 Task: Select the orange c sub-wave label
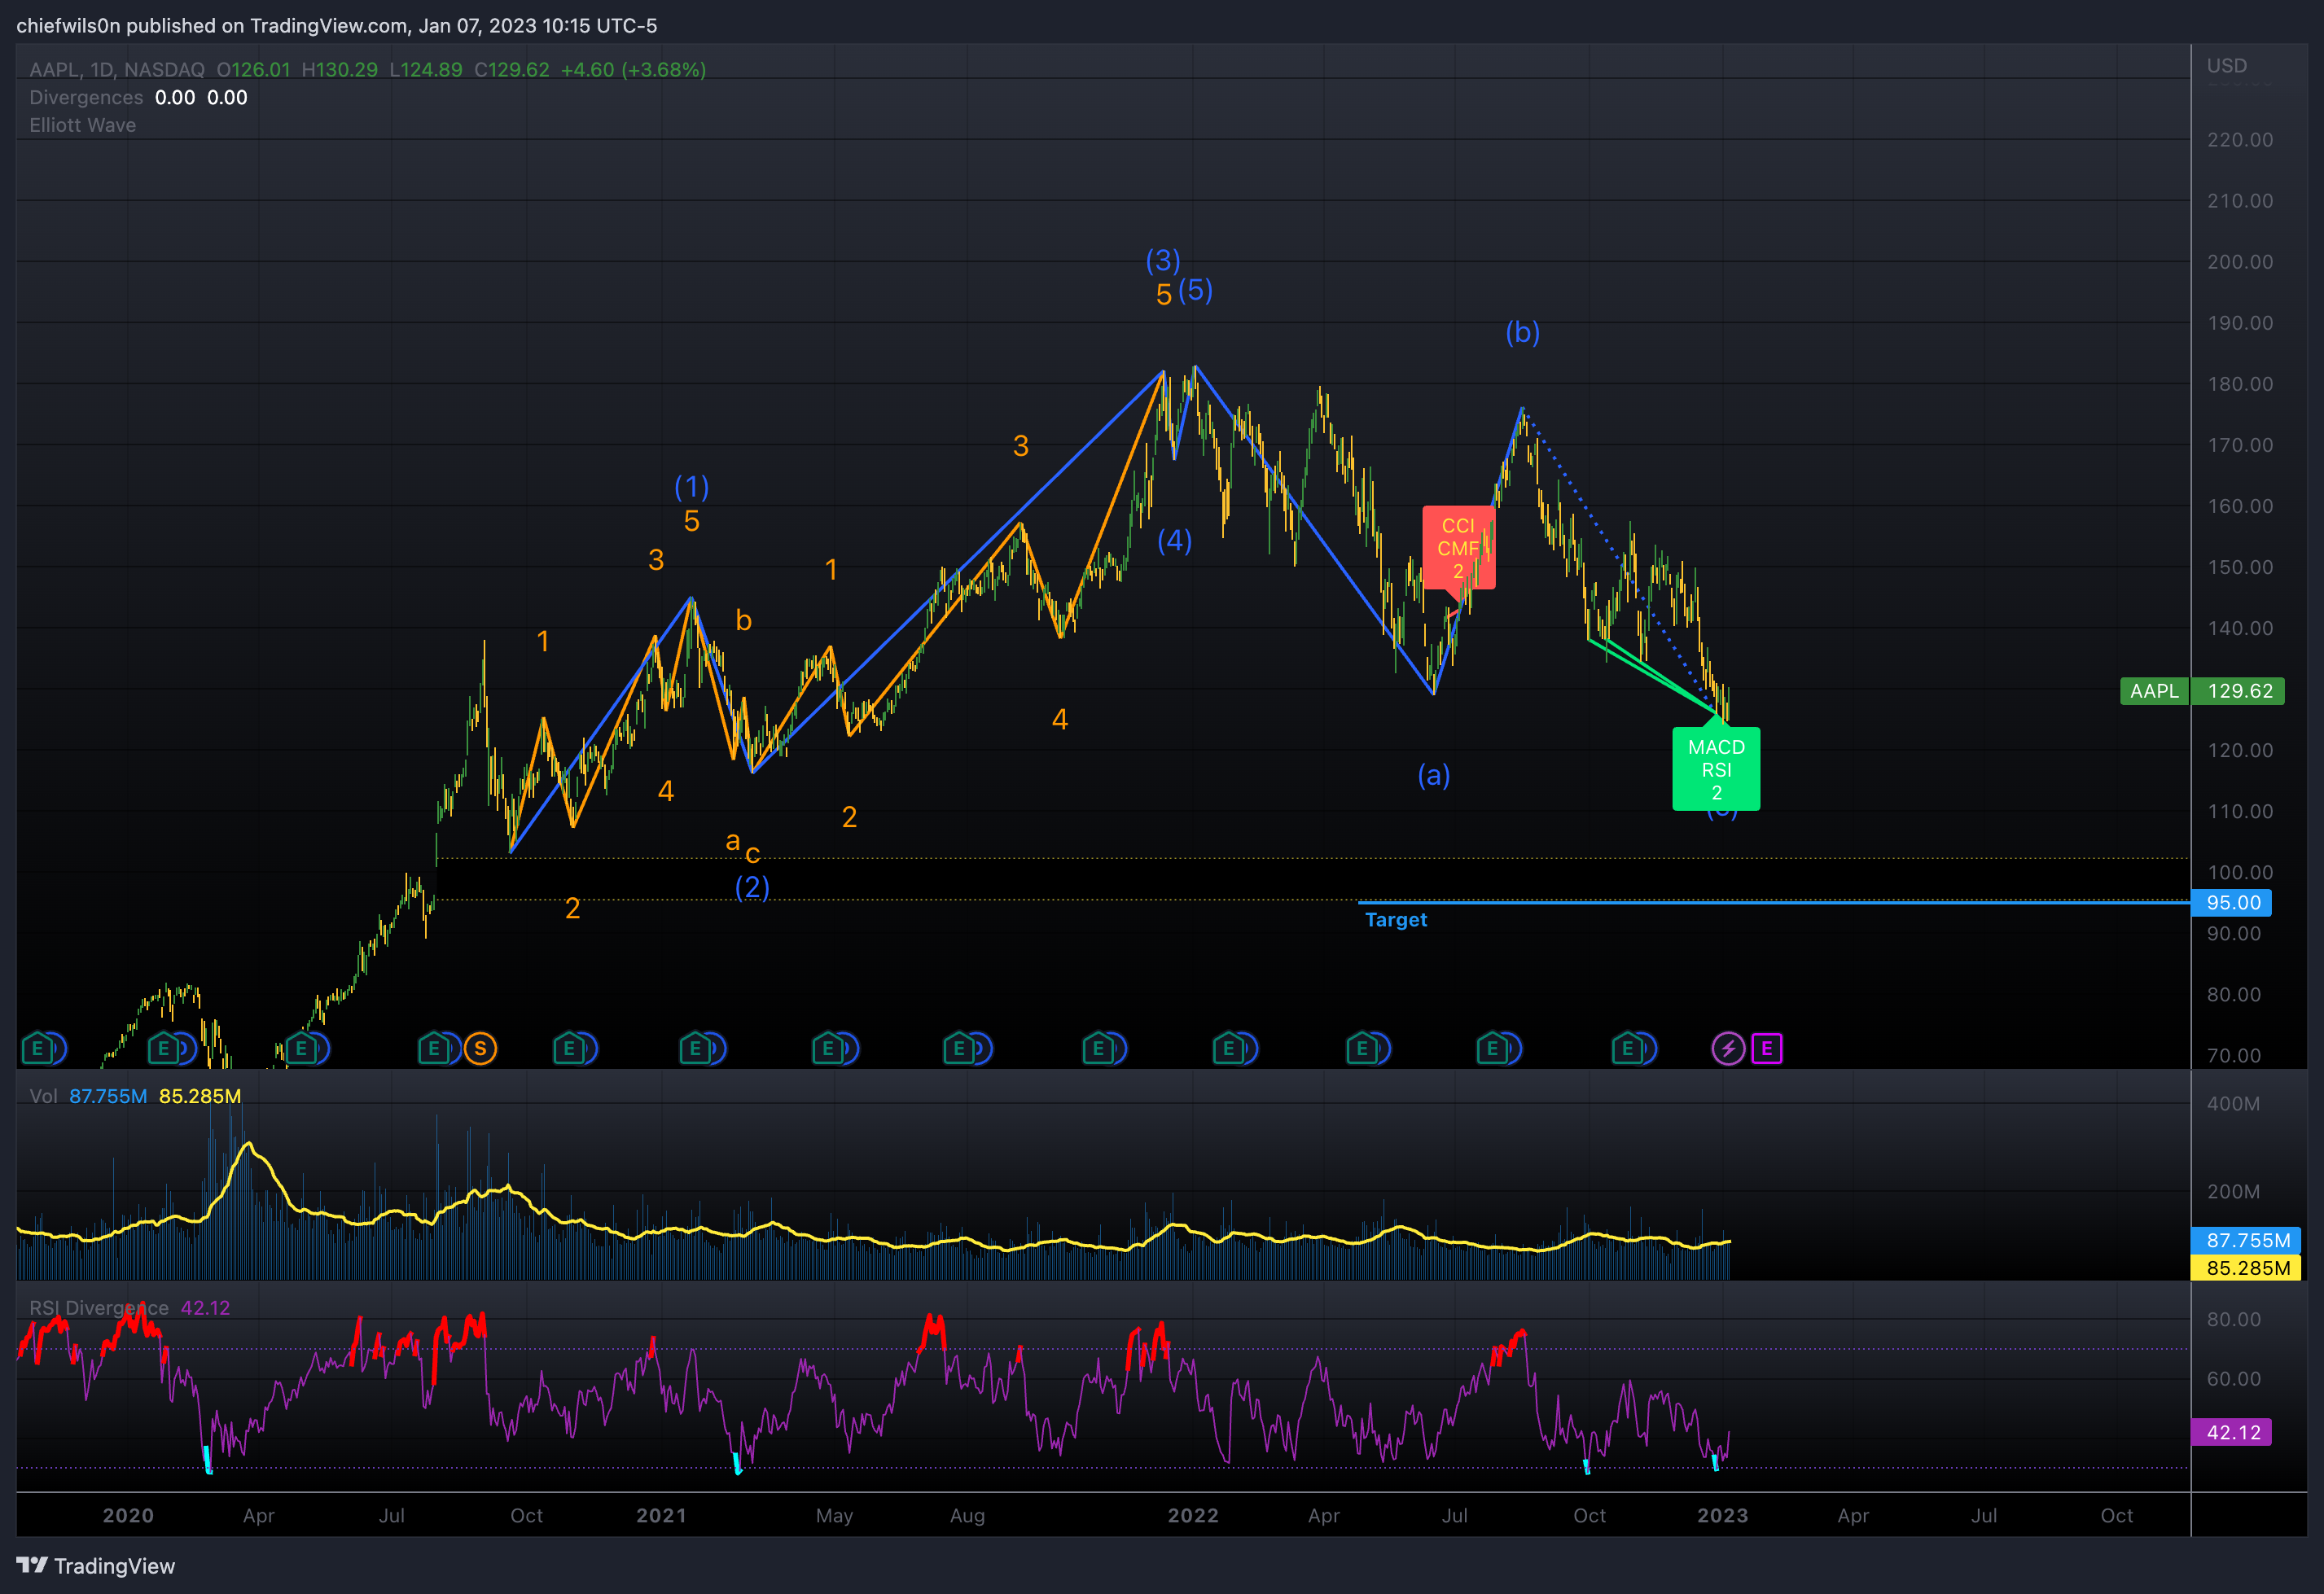coord(753,854)
